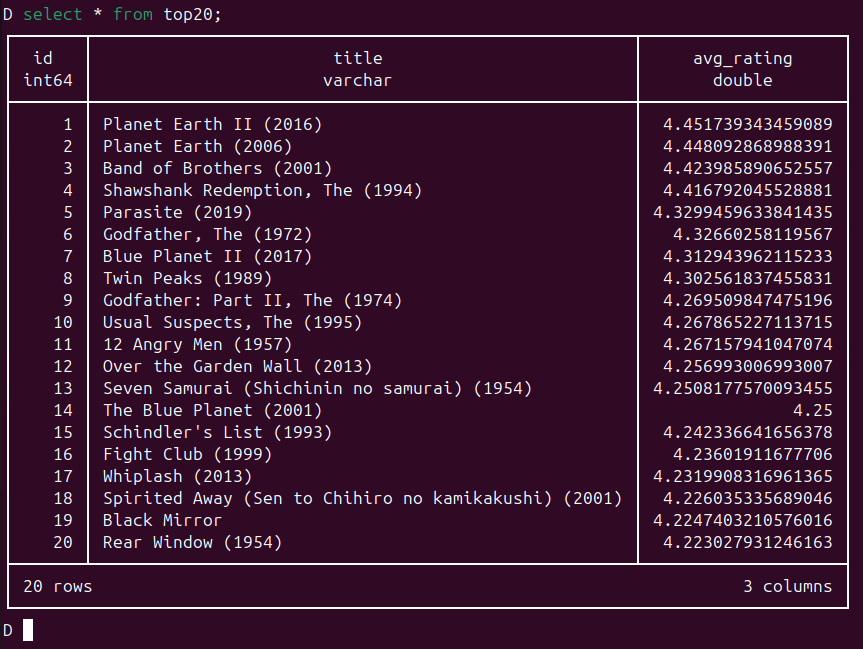
Task: Click rating value 4.2247403210576016
Action: tap(742, 521)
